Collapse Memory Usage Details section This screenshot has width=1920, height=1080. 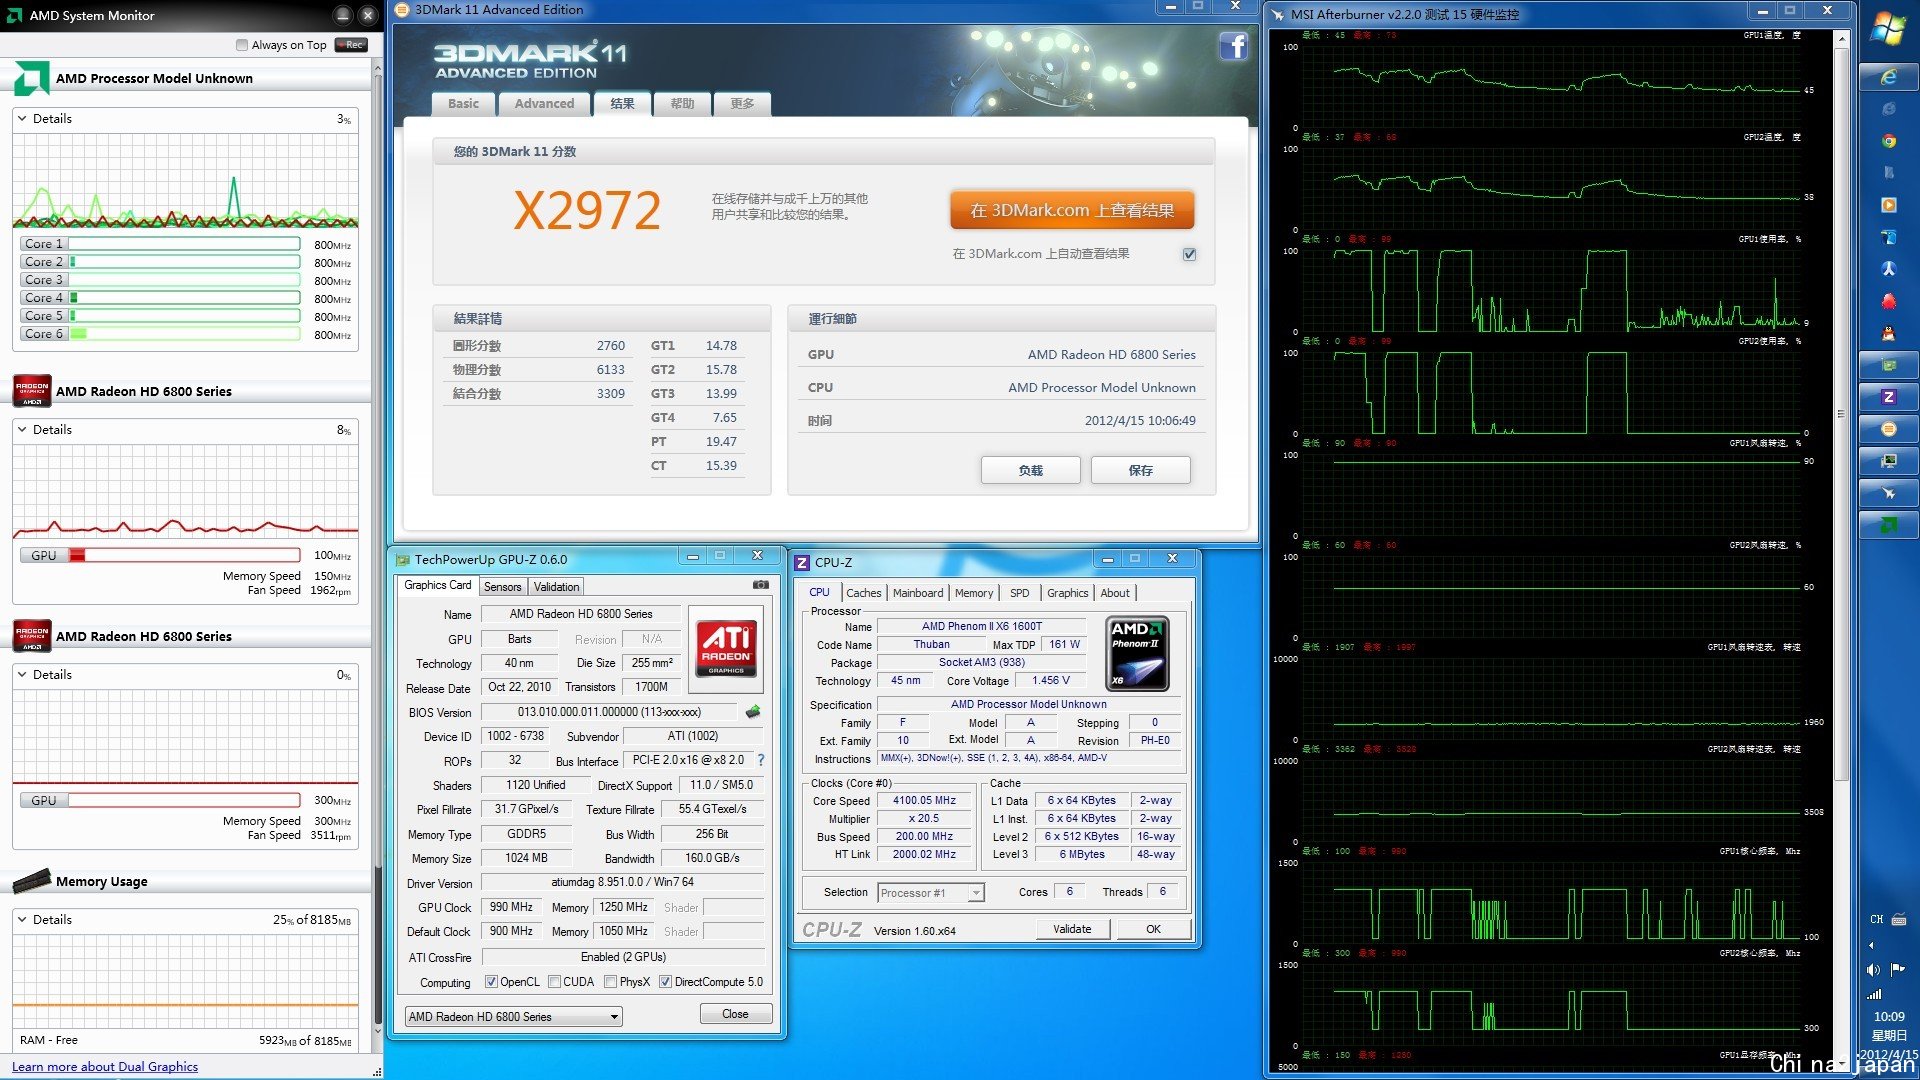(x=22, y=919)
